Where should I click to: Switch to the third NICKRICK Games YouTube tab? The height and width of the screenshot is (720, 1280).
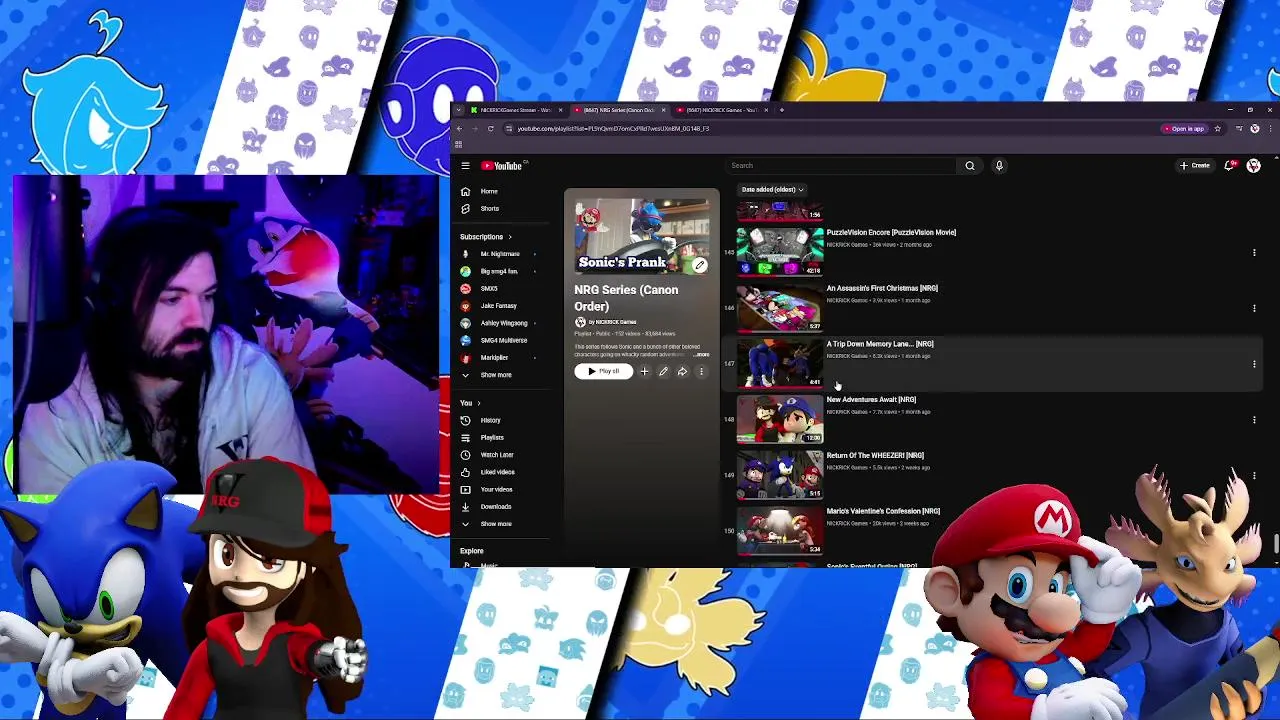(720, 110)
